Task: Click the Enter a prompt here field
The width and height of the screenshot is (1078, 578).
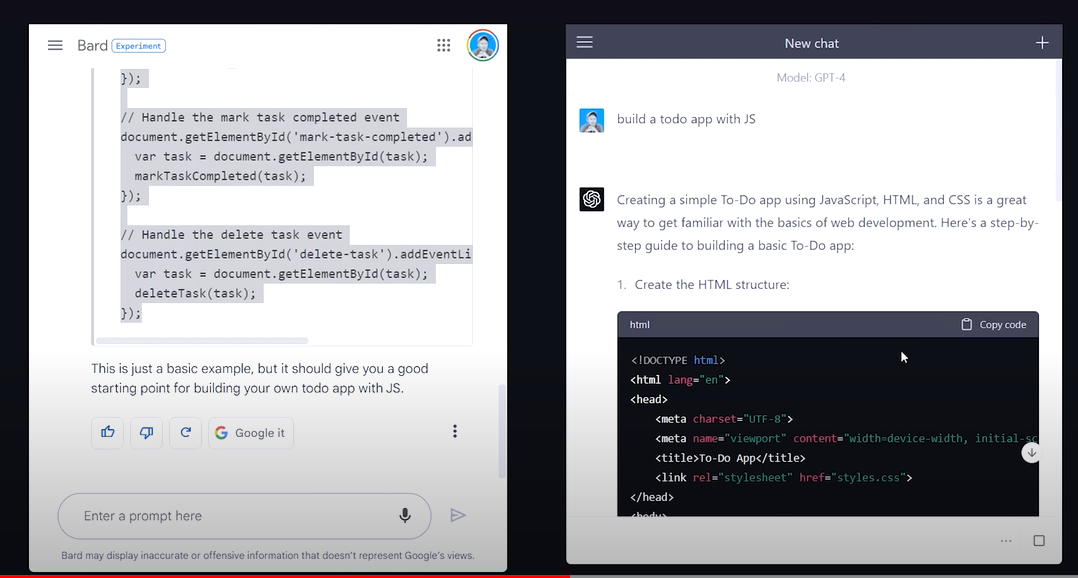Action: pos(244,516)
